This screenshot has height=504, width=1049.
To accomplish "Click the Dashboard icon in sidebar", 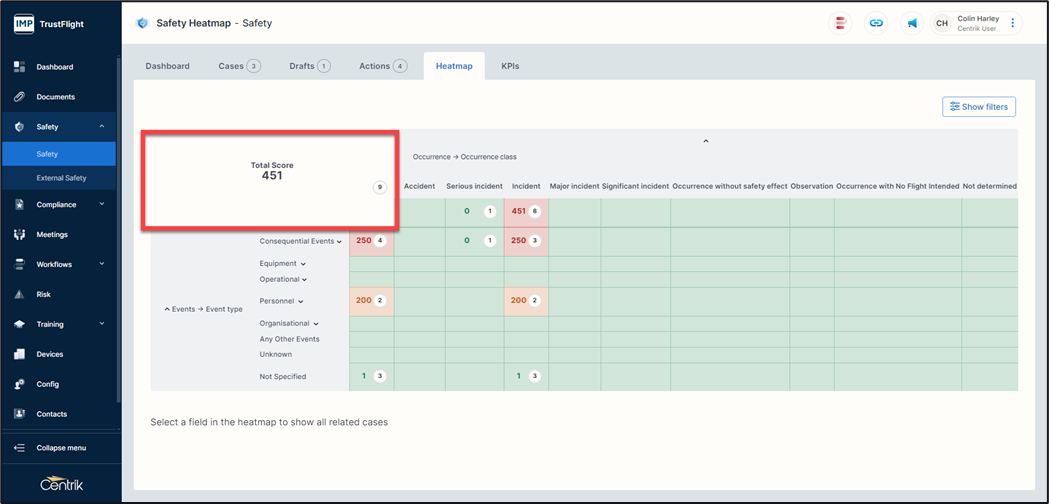I will [19, 67].
